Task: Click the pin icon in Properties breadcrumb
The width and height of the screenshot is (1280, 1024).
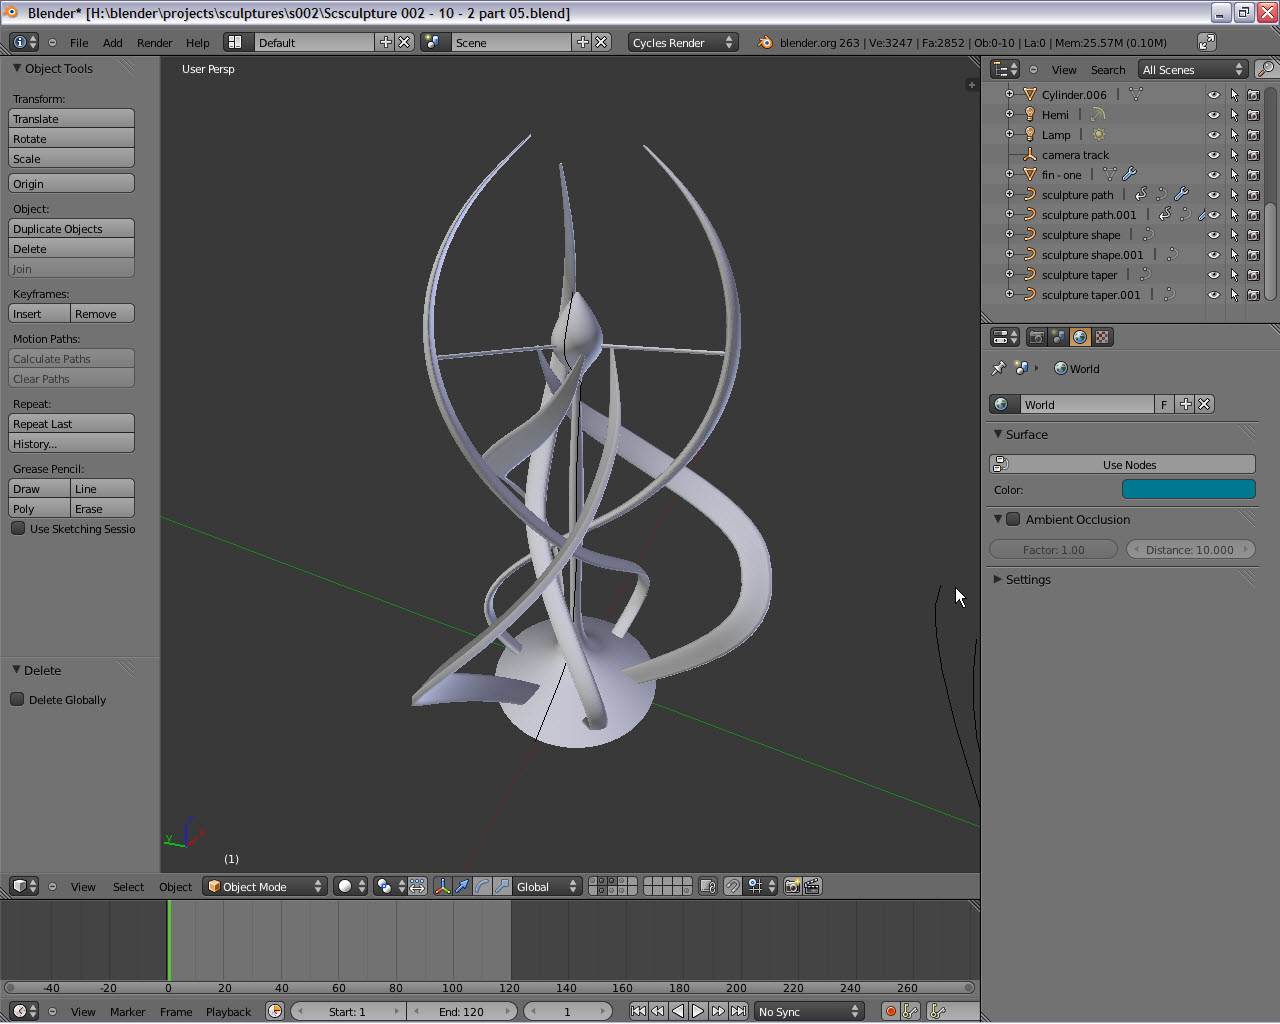Action: click(x=998, y=368)
